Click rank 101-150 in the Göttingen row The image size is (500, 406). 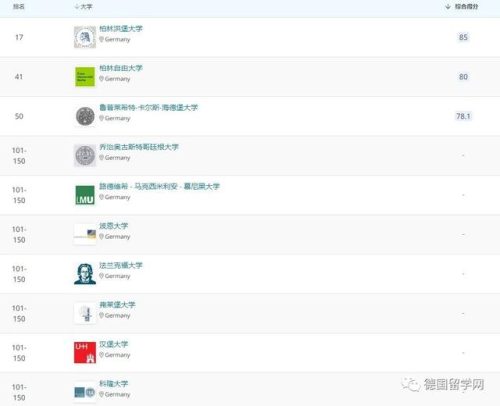click(19, 156)
